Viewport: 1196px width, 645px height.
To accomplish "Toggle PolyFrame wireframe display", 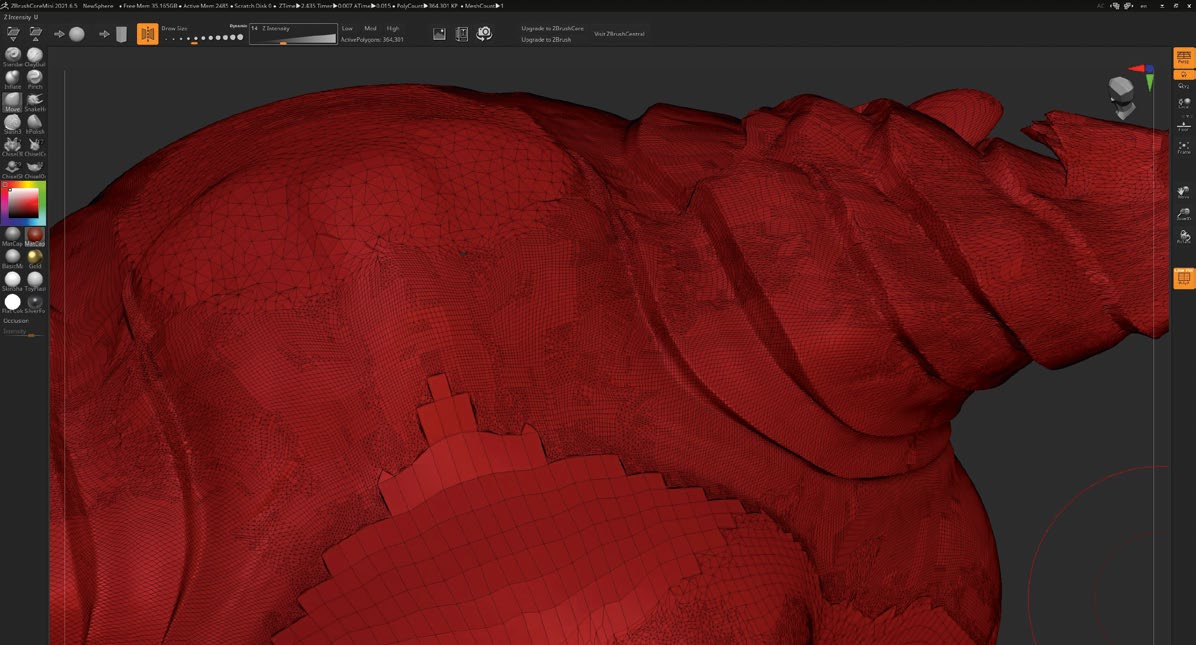I will pos(1183,278).
